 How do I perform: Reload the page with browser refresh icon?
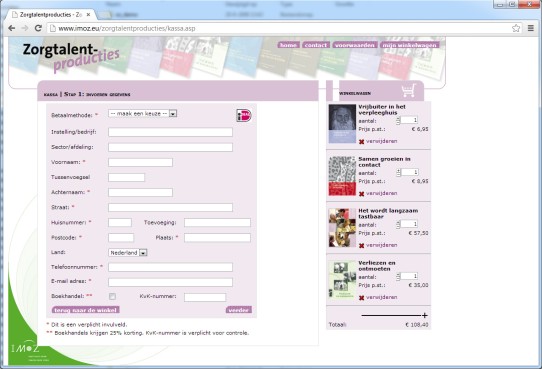click(x=38, y=28)
